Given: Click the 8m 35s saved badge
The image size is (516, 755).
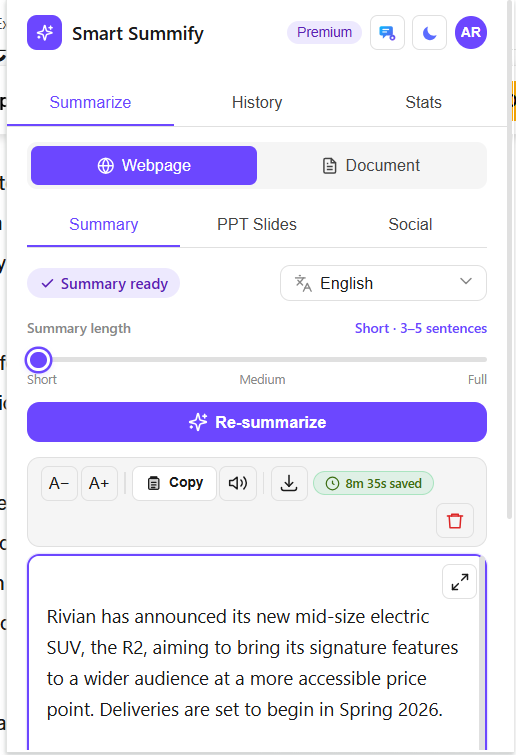Looking at the screenshot, I should pyautogui.click(x=374, y=483).
